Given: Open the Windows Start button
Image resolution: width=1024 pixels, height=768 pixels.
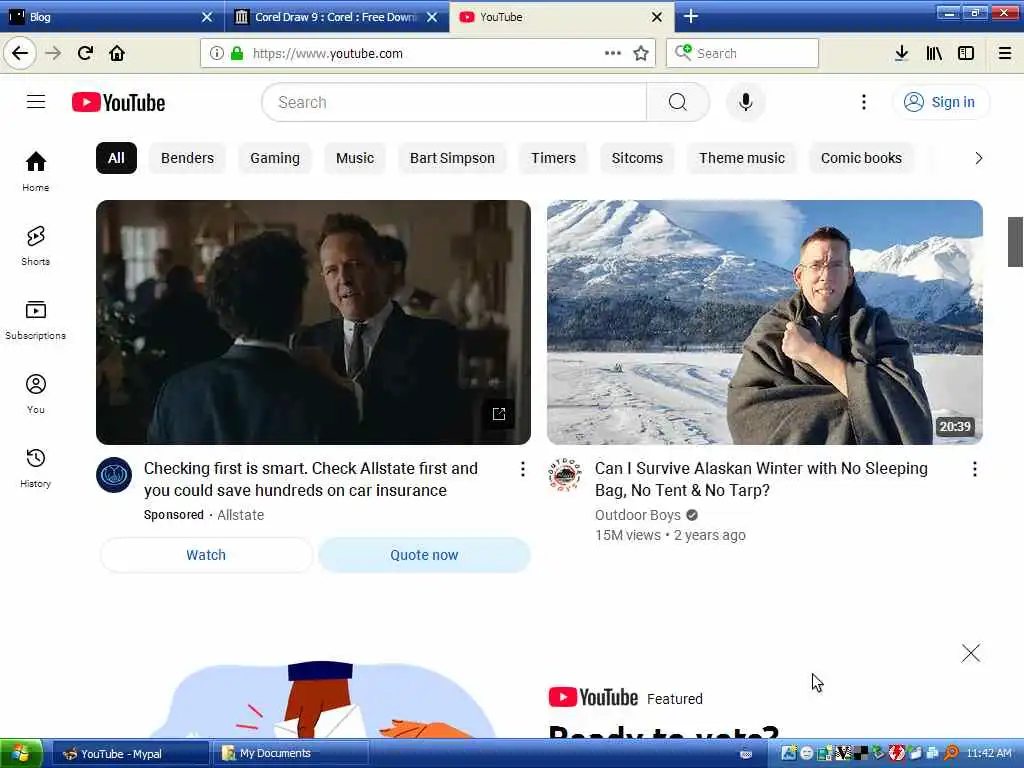Looking at the screenshot, I should (21, 754).
